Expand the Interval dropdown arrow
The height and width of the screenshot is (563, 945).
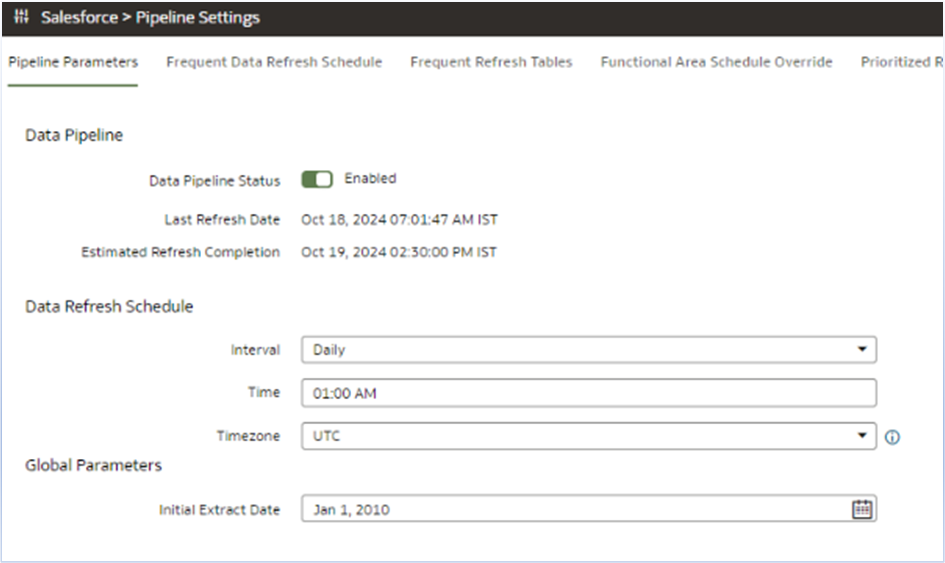coord(862,350)
